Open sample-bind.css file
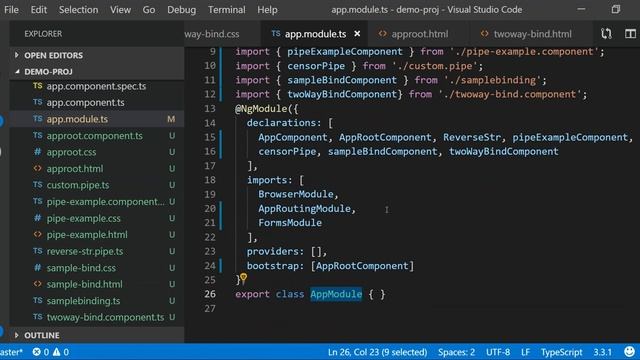Image resolution: width=640 pixels, height=360 pixels. pos(81,268)
